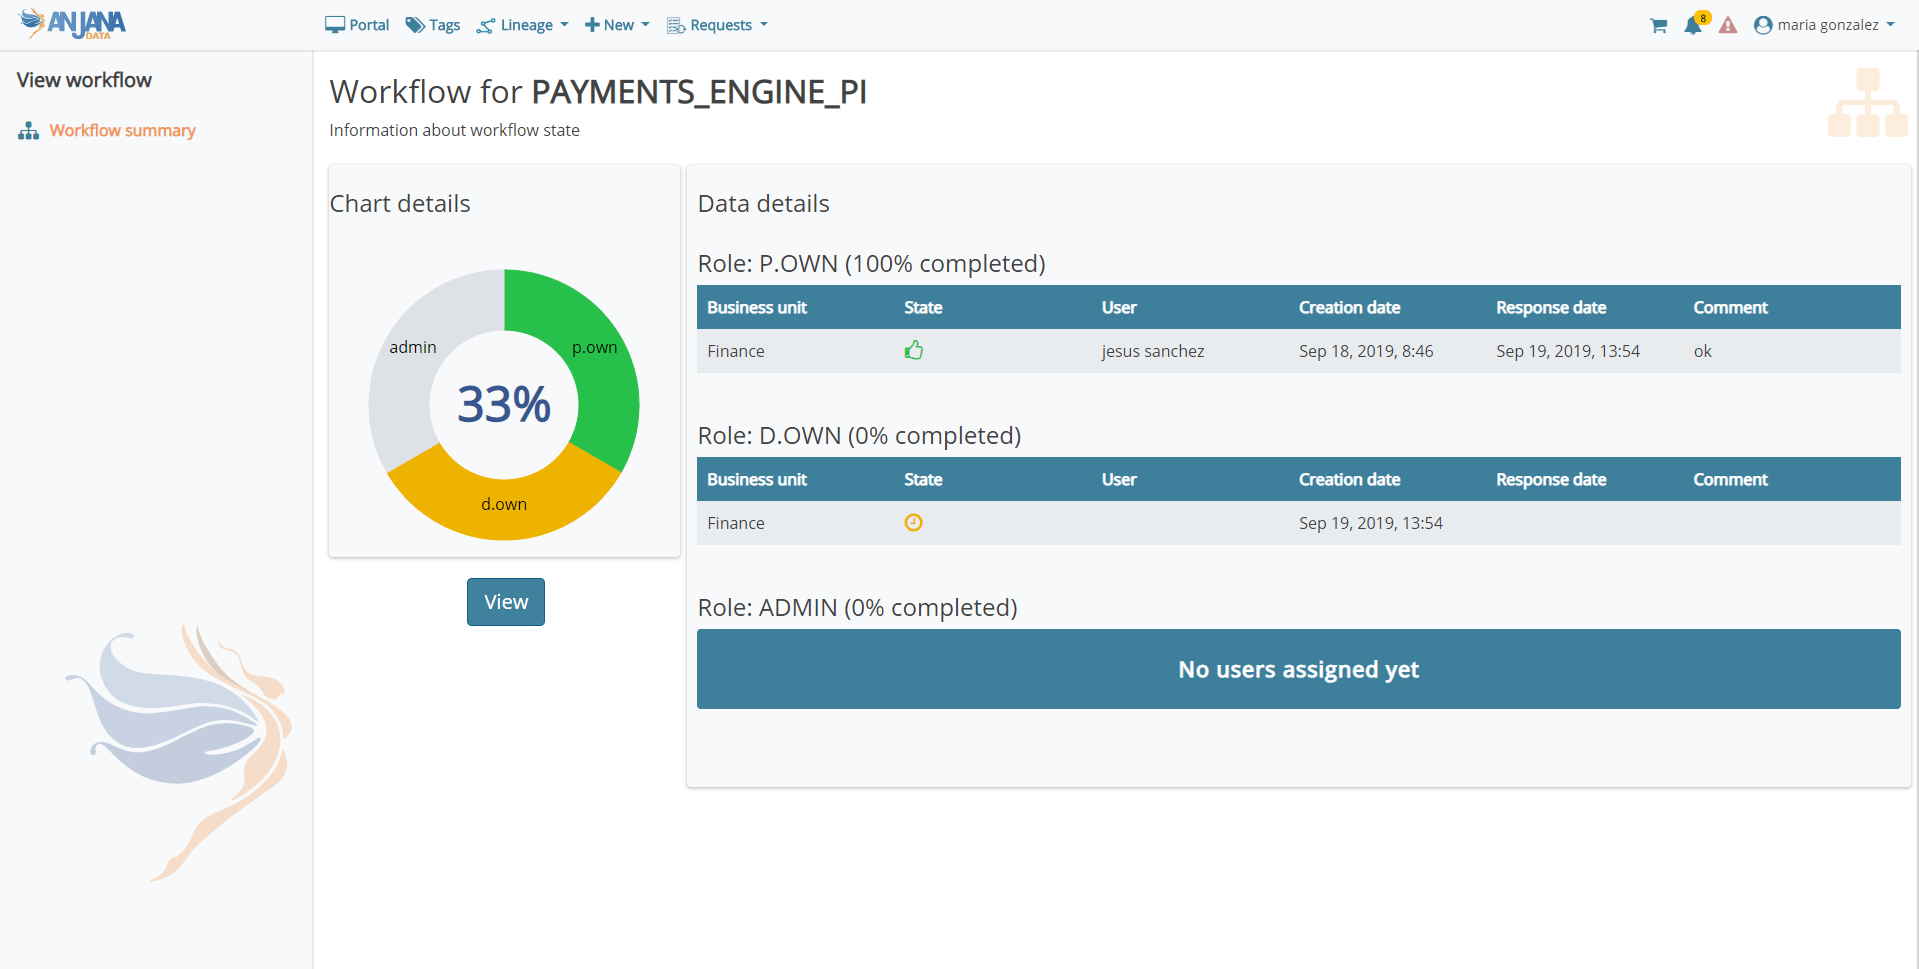
Task: Open the shopping cart icon
Action: pyautogui.click(x=1658, y=26)
